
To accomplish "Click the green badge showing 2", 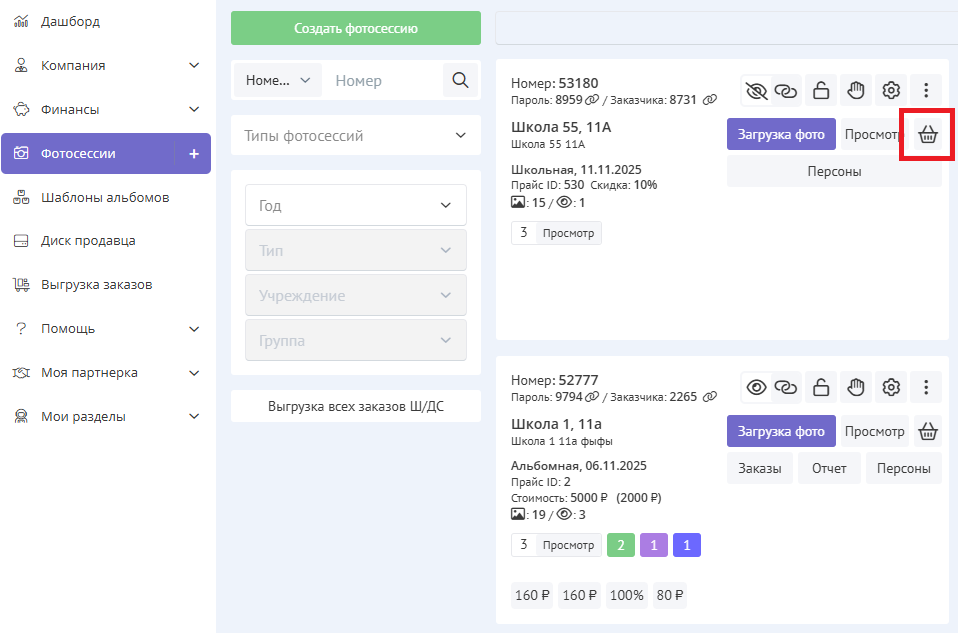I will tap(620, 545).
